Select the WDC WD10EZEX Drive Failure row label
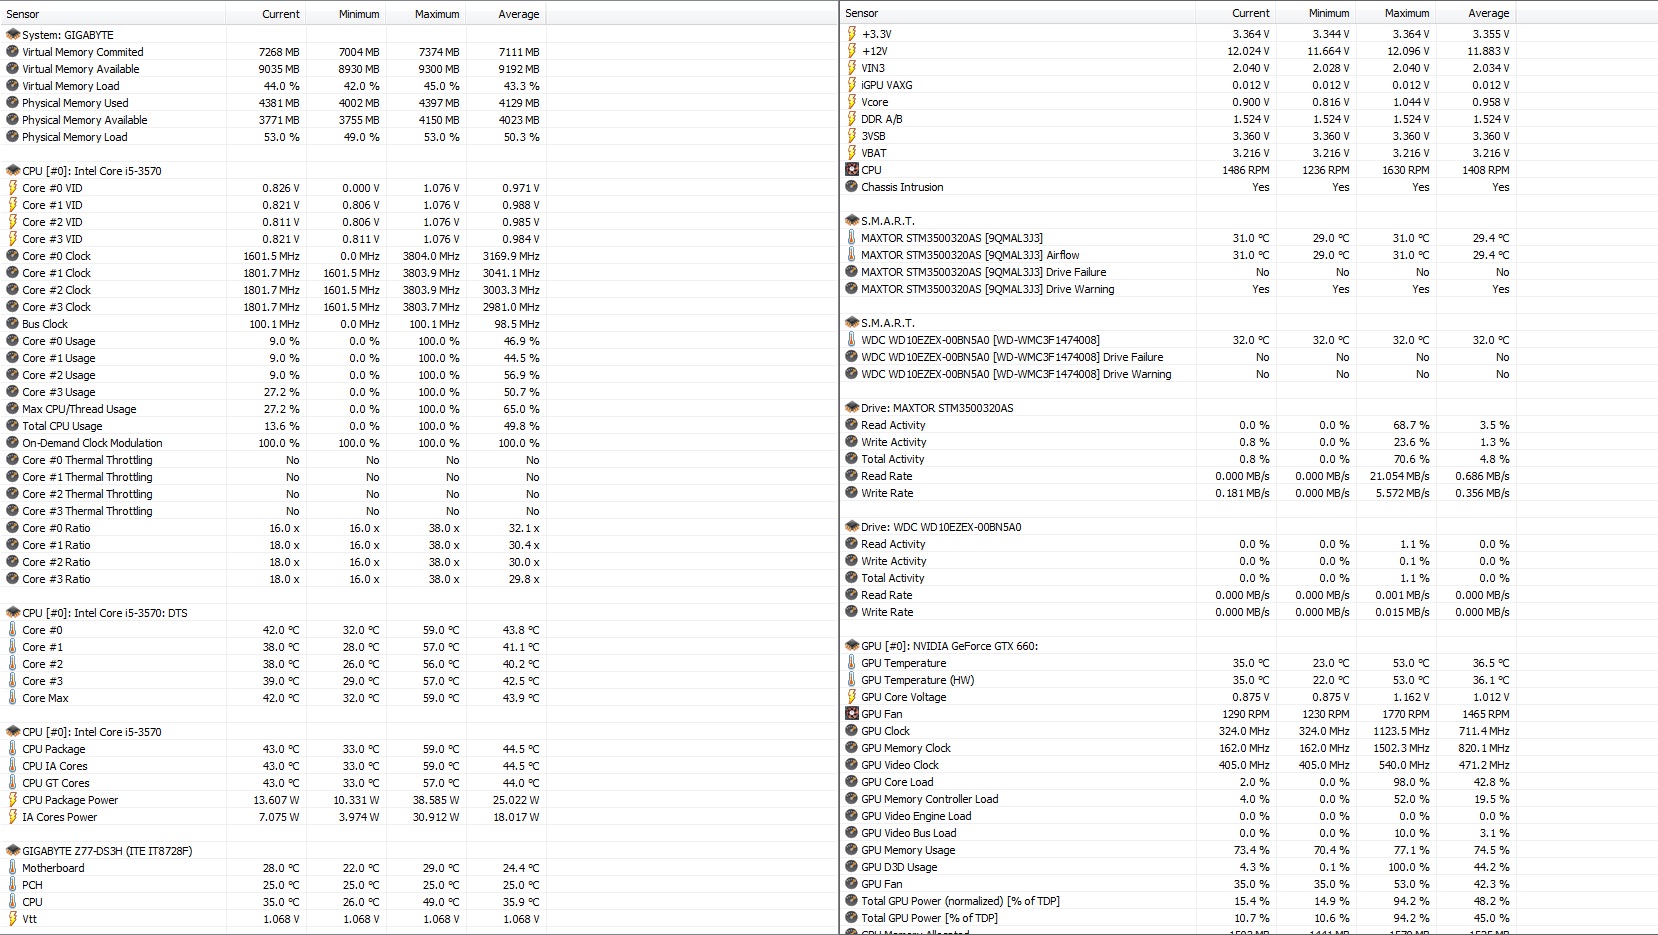The height and width of the screenshot is (935, 1658). click(x=1012, y=357)
